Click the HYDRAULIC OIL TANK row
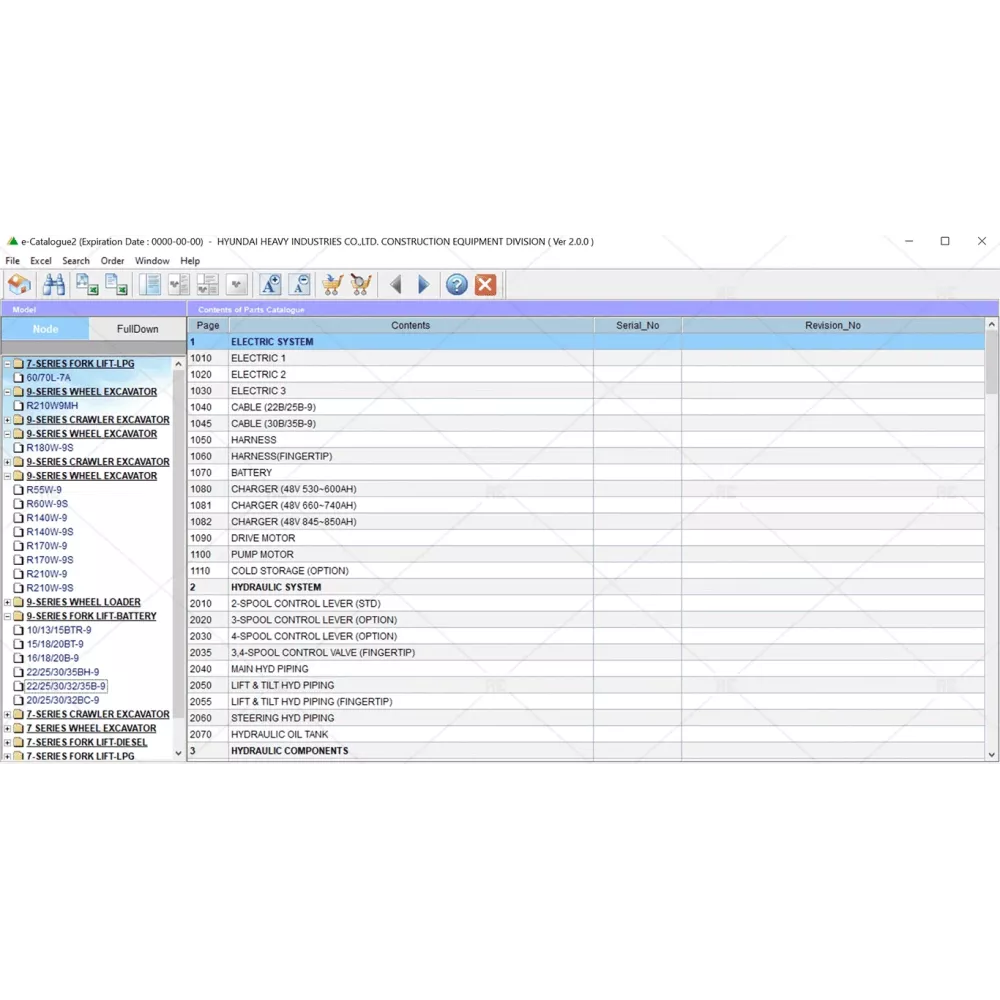 [x=279, y=734]
